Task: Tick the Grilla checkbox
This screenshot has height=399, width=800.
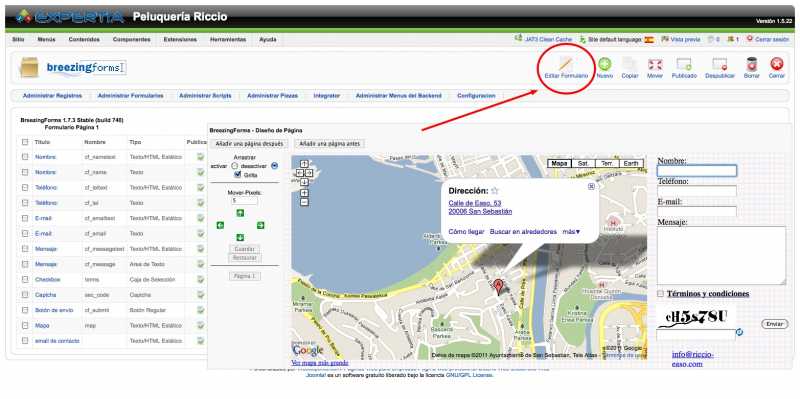Action: [x=237, y=174]
